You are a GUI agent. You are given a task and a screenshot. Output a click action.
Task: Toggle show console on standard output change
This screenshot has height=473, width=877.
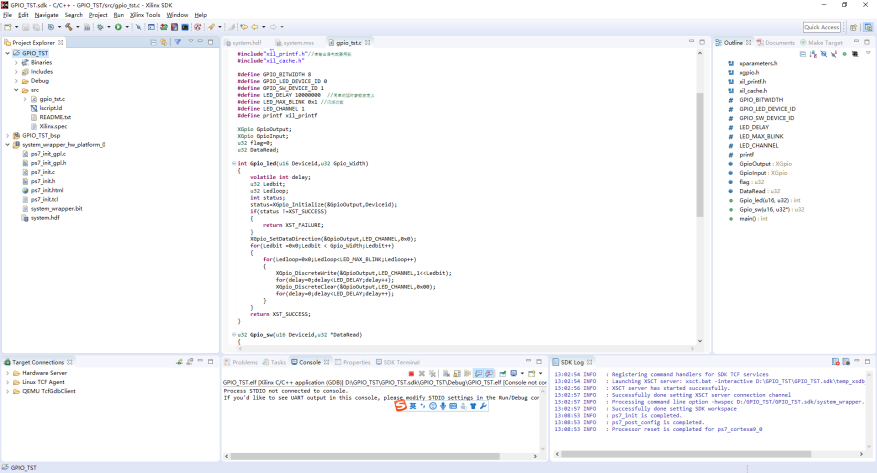479,373
